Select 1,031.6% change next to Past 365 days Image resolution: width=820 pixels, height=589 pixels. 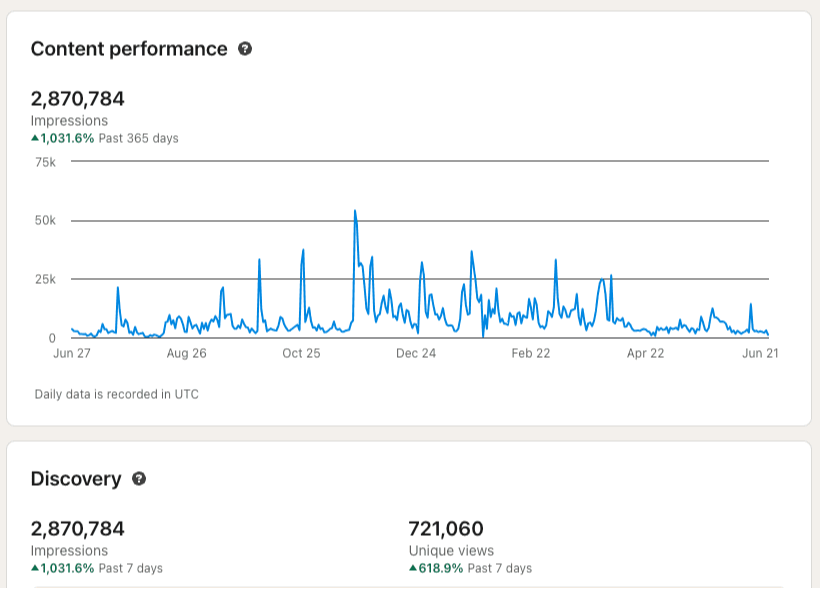tap(63, 138)
